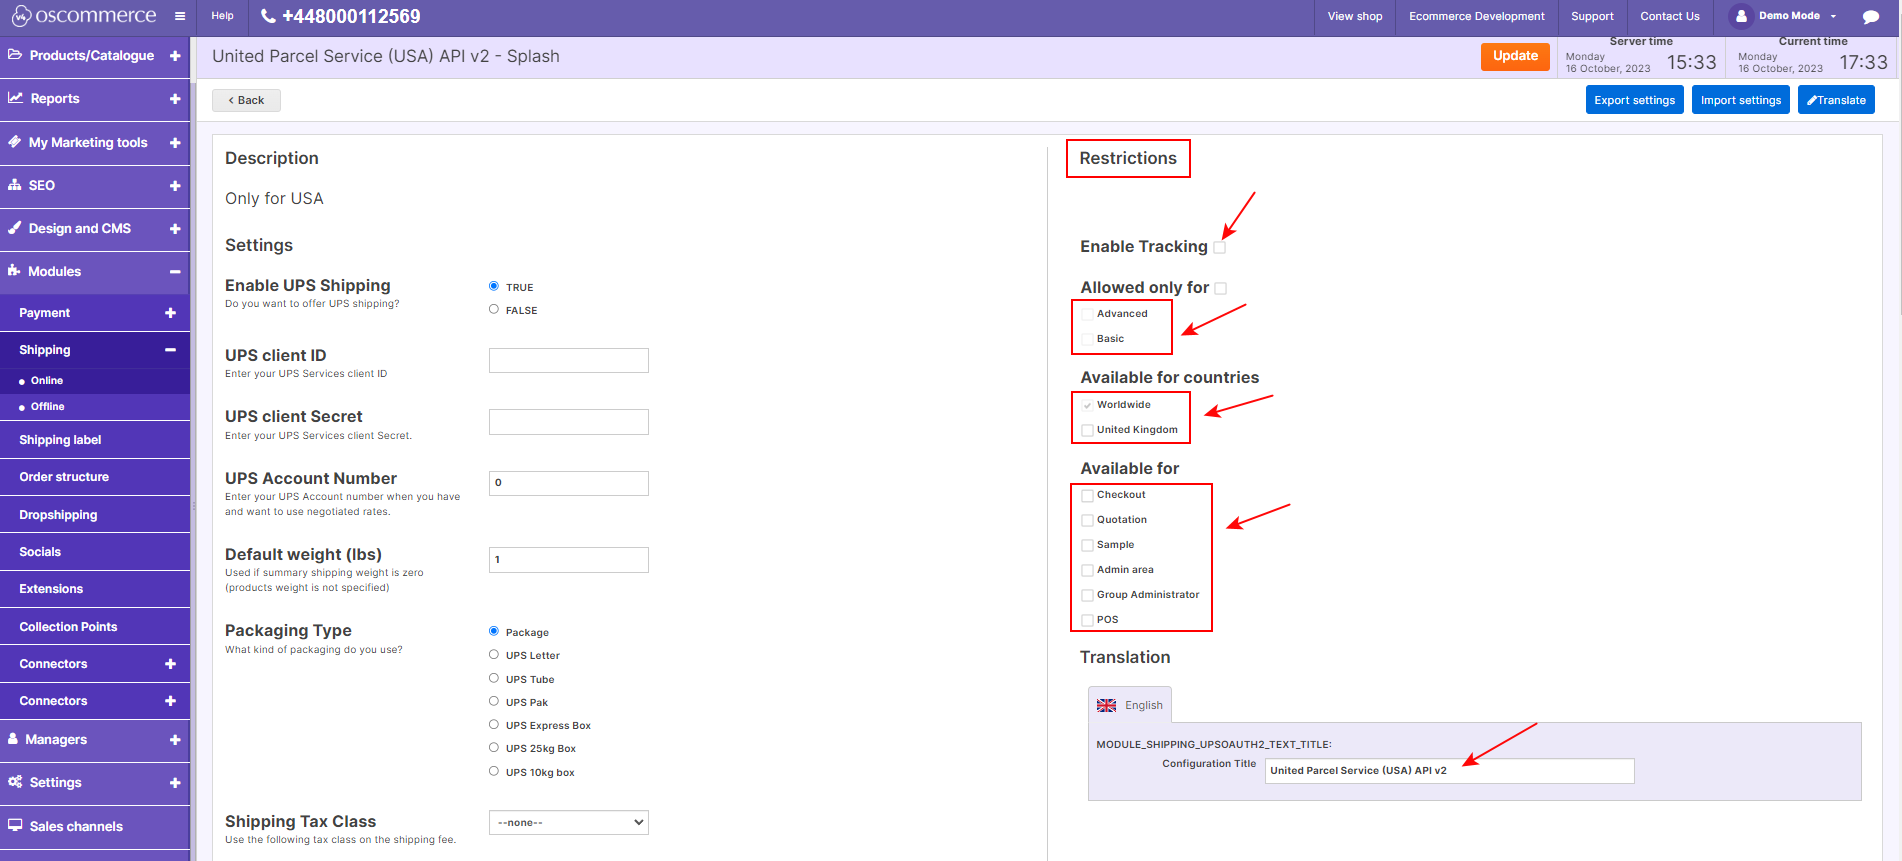Open the chat bubble icon in header
This screenshot has height=861, width=1902.
click(1870, 17)
